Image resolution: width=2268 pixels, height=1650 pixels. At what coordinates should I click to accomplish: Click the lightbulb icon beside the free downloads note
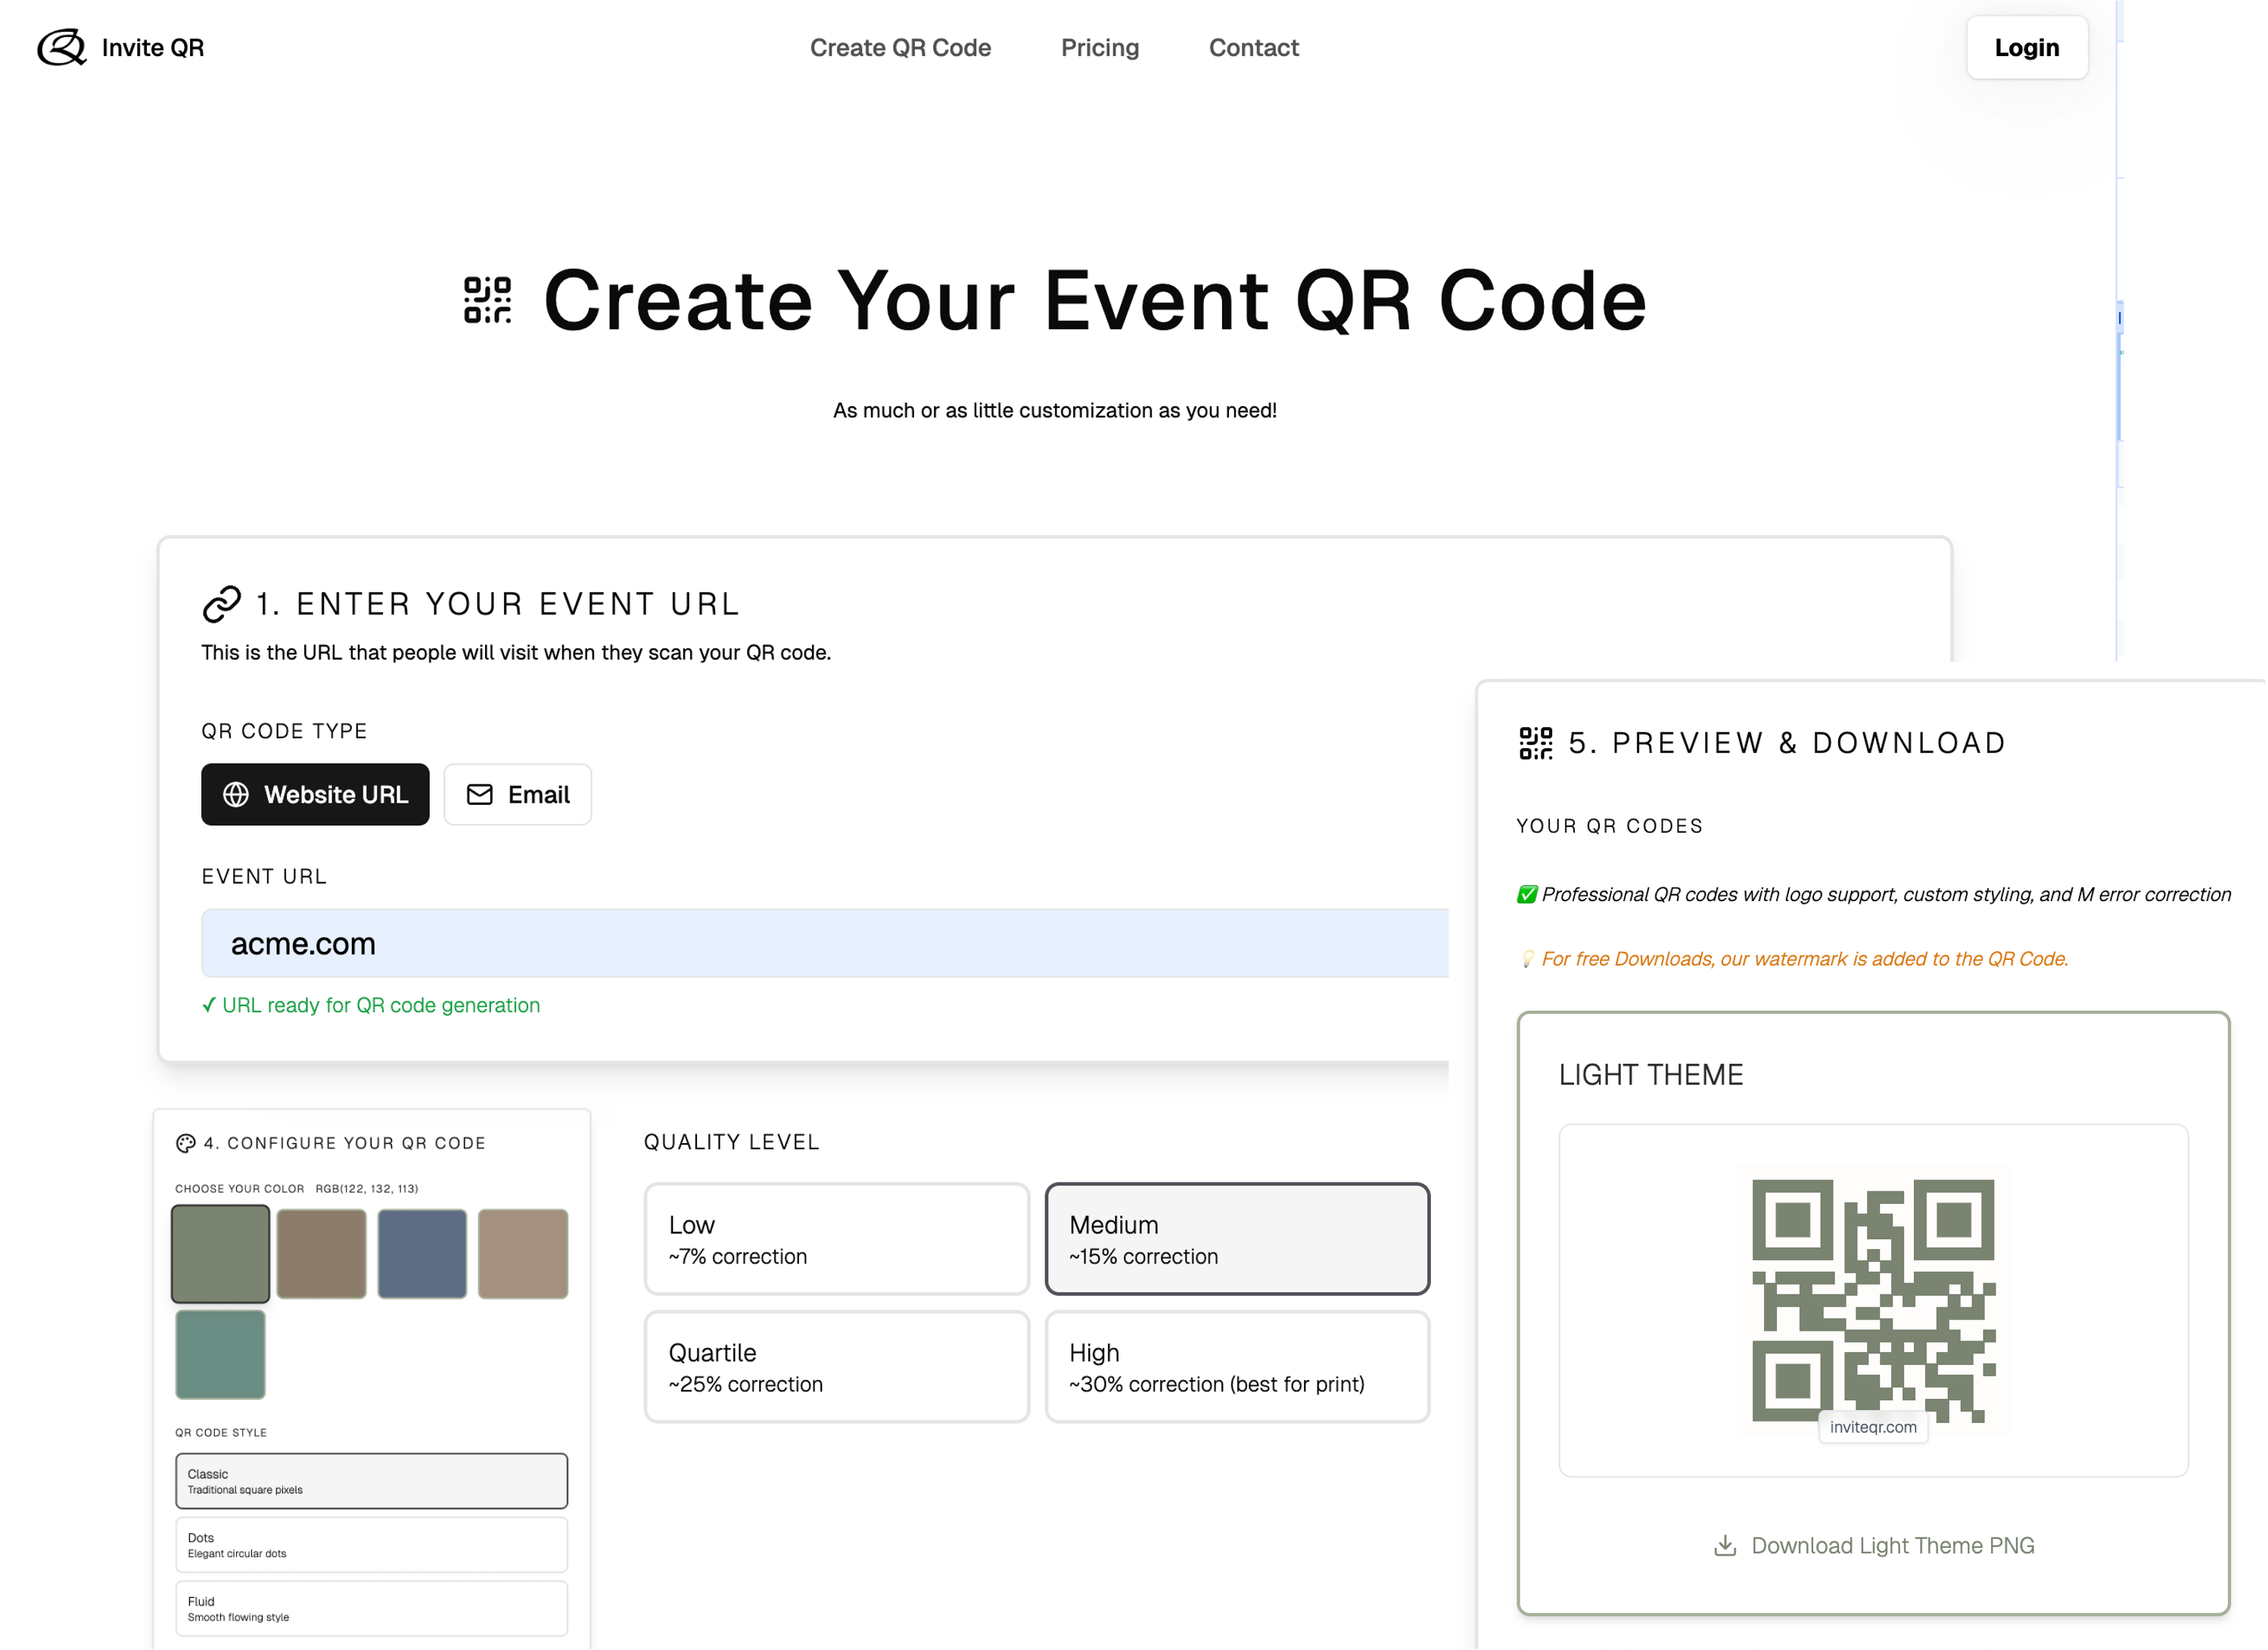tap(1527, 960)
